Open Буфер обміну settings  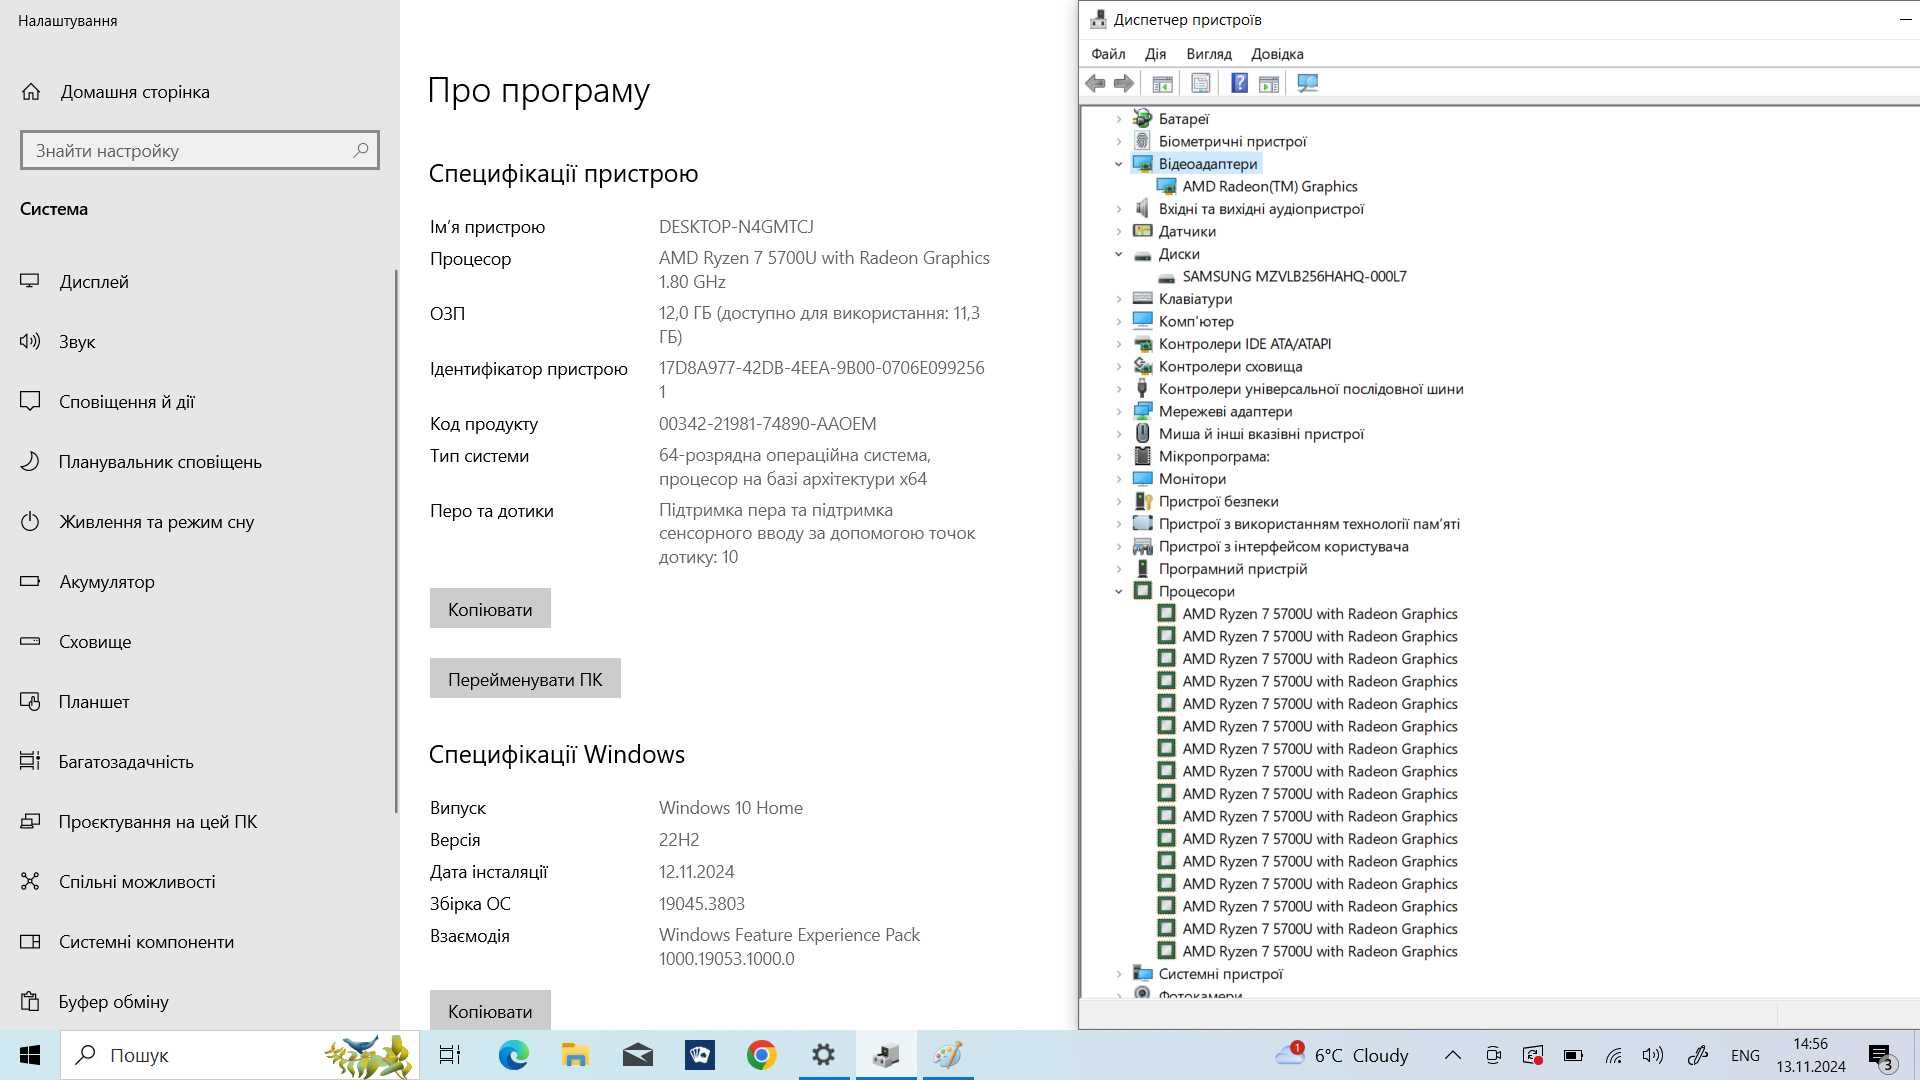pos(200,1002)
